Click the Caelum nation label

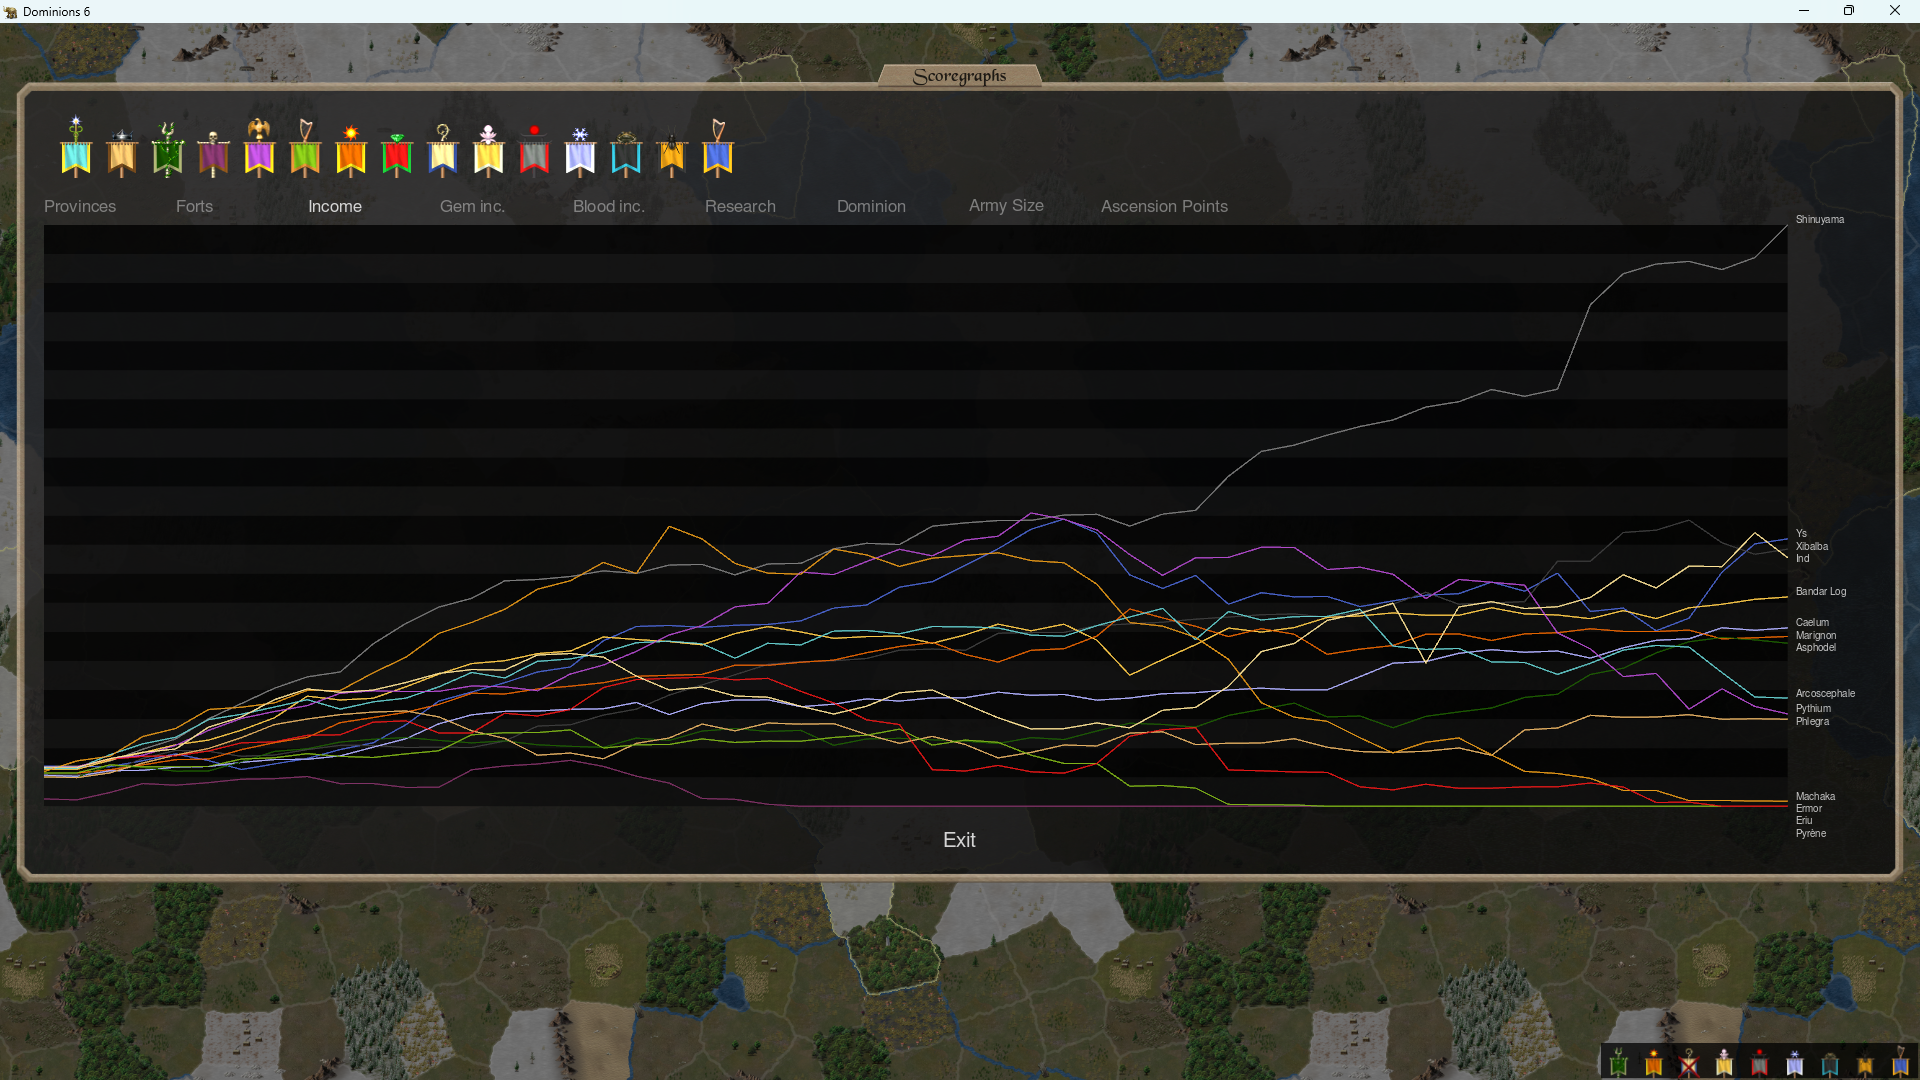[x=1812, y=622]
